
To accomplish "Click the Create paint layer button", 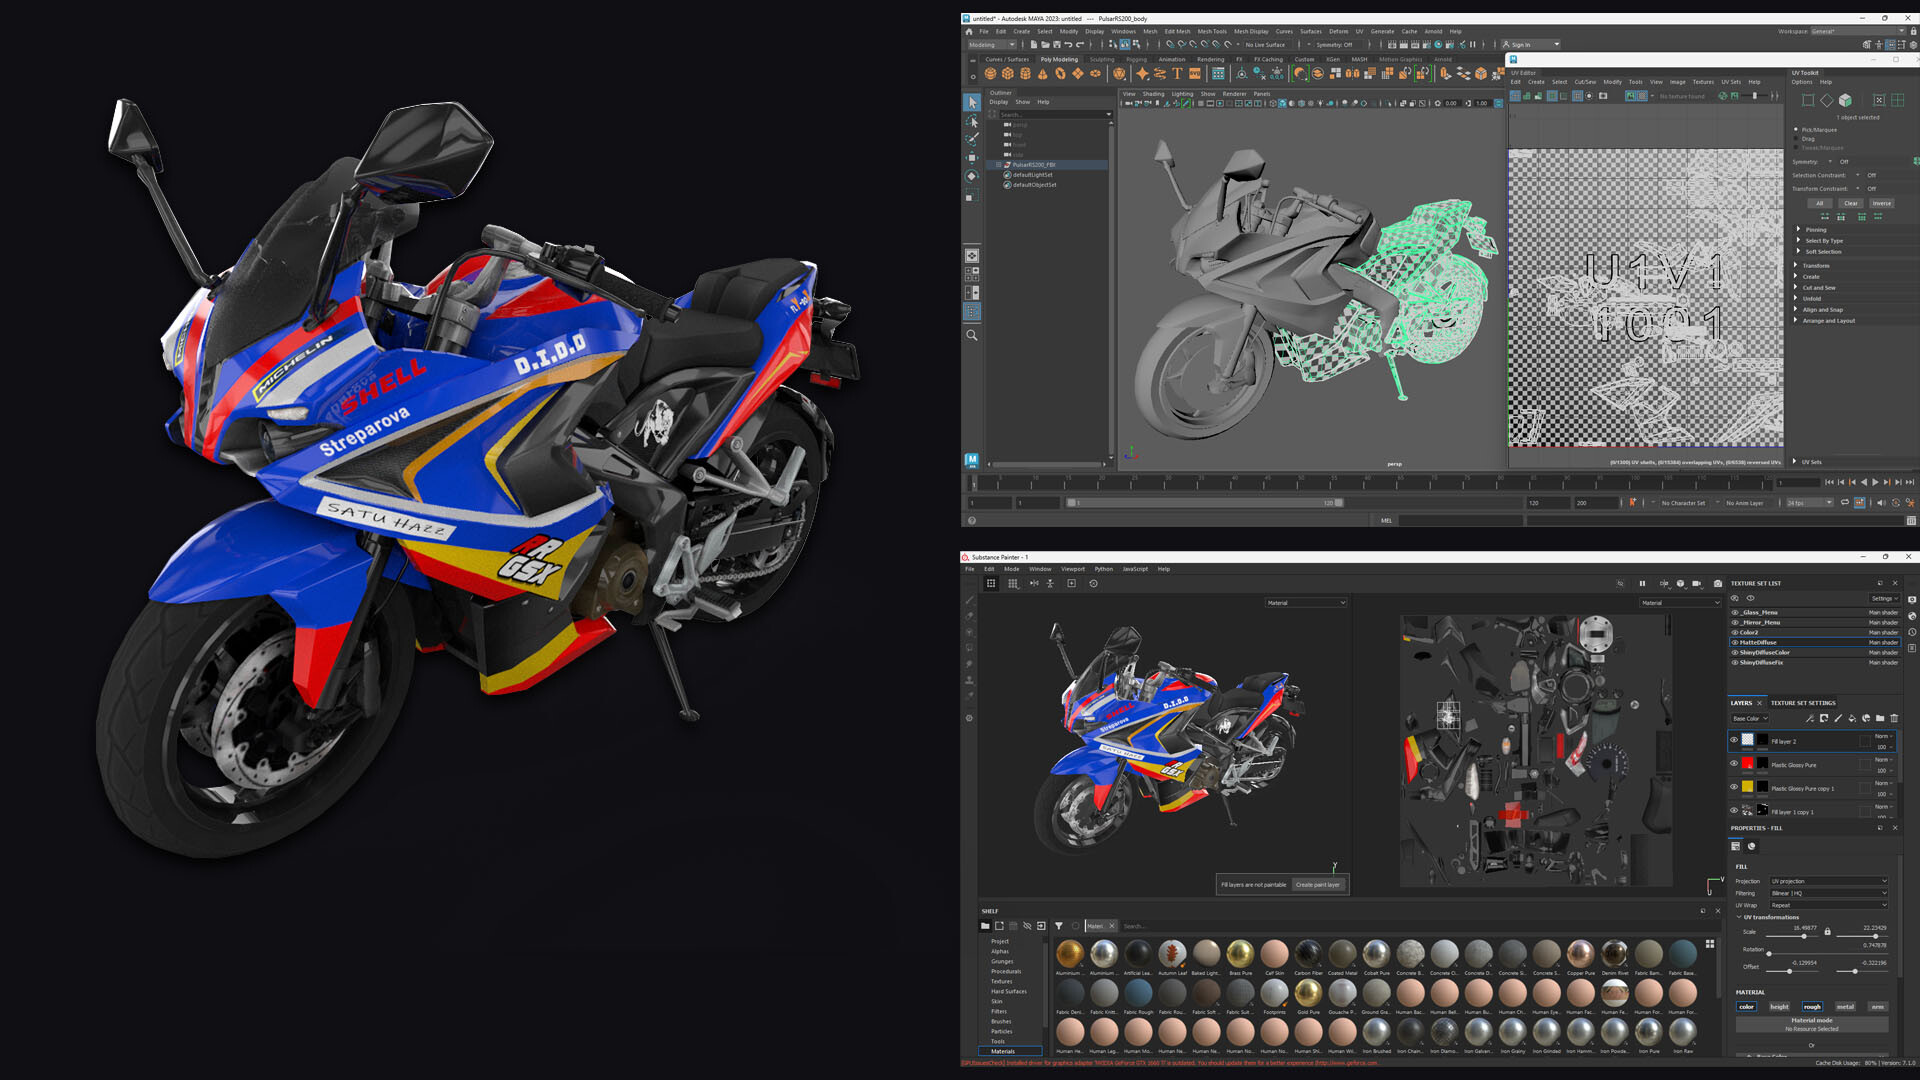I will 1319,885.
